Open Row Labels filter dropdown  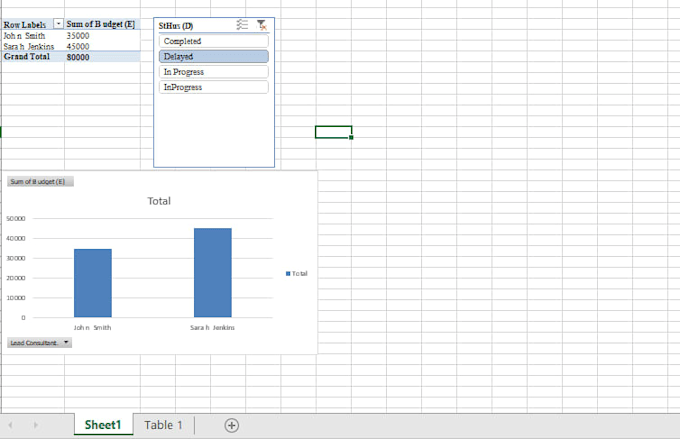pos(58,23)
